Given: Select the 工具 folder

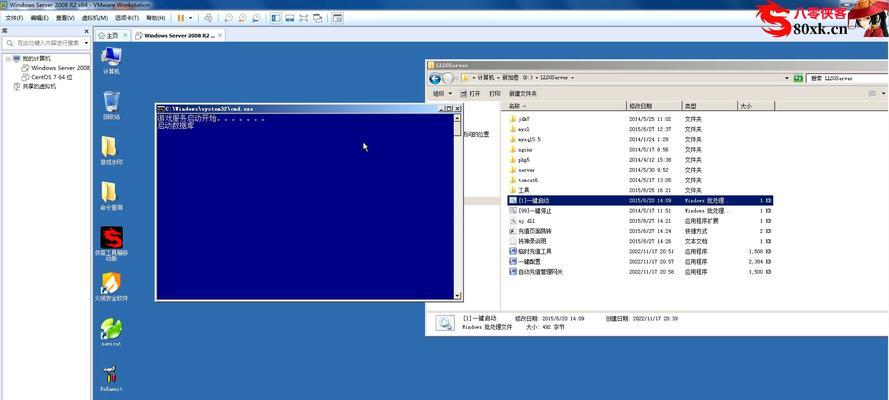Looking at the screenshot, I should point(519,190).
